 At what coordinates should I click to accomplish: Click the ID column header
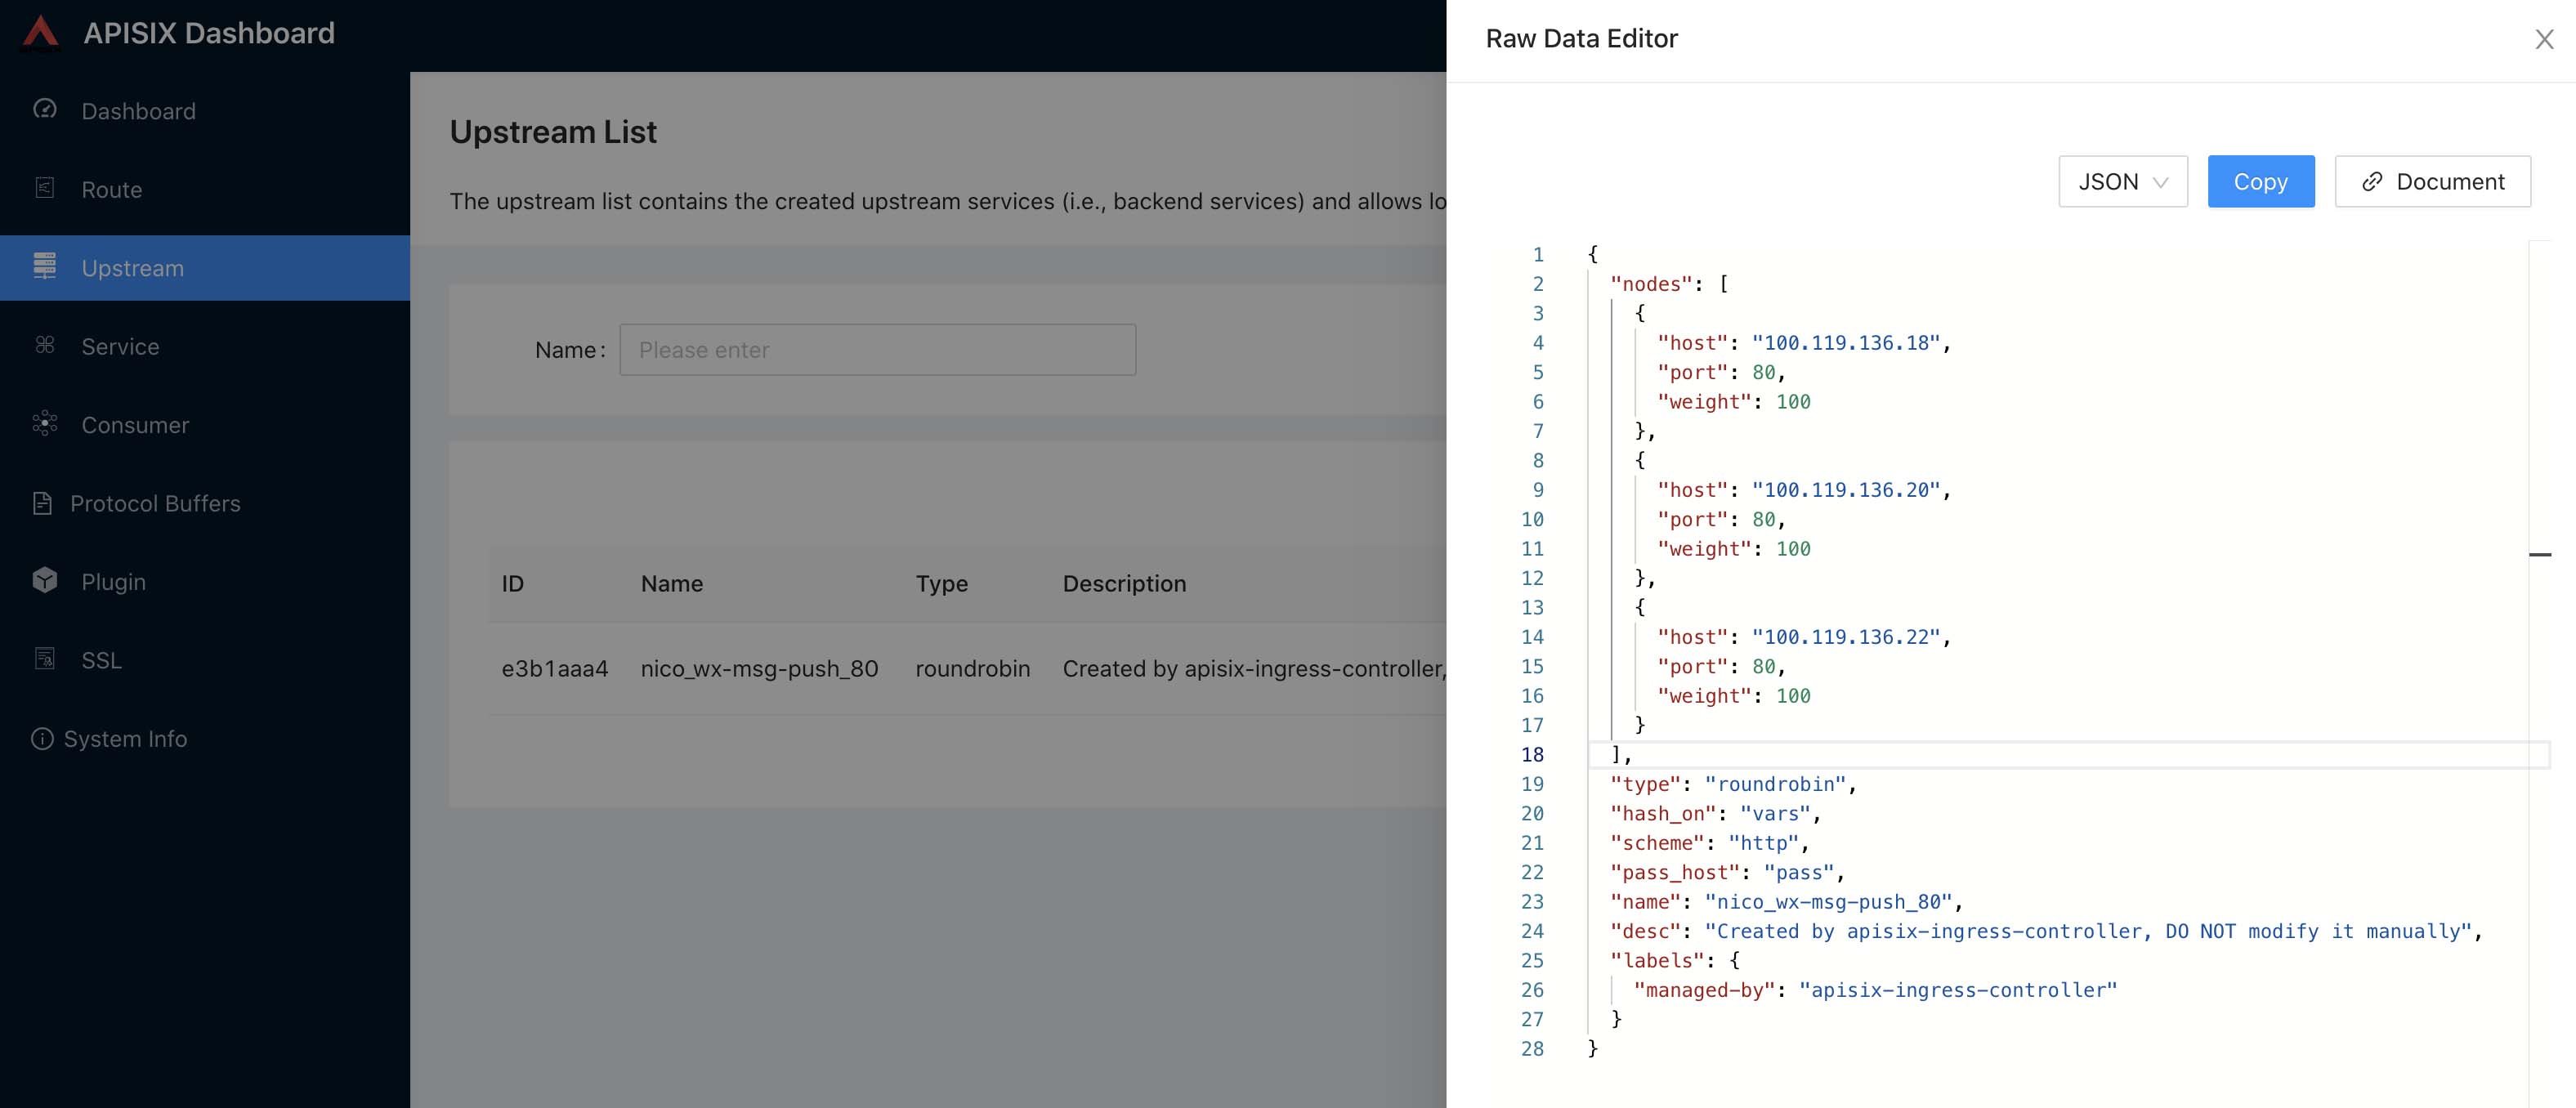click(x=513, y=583)
